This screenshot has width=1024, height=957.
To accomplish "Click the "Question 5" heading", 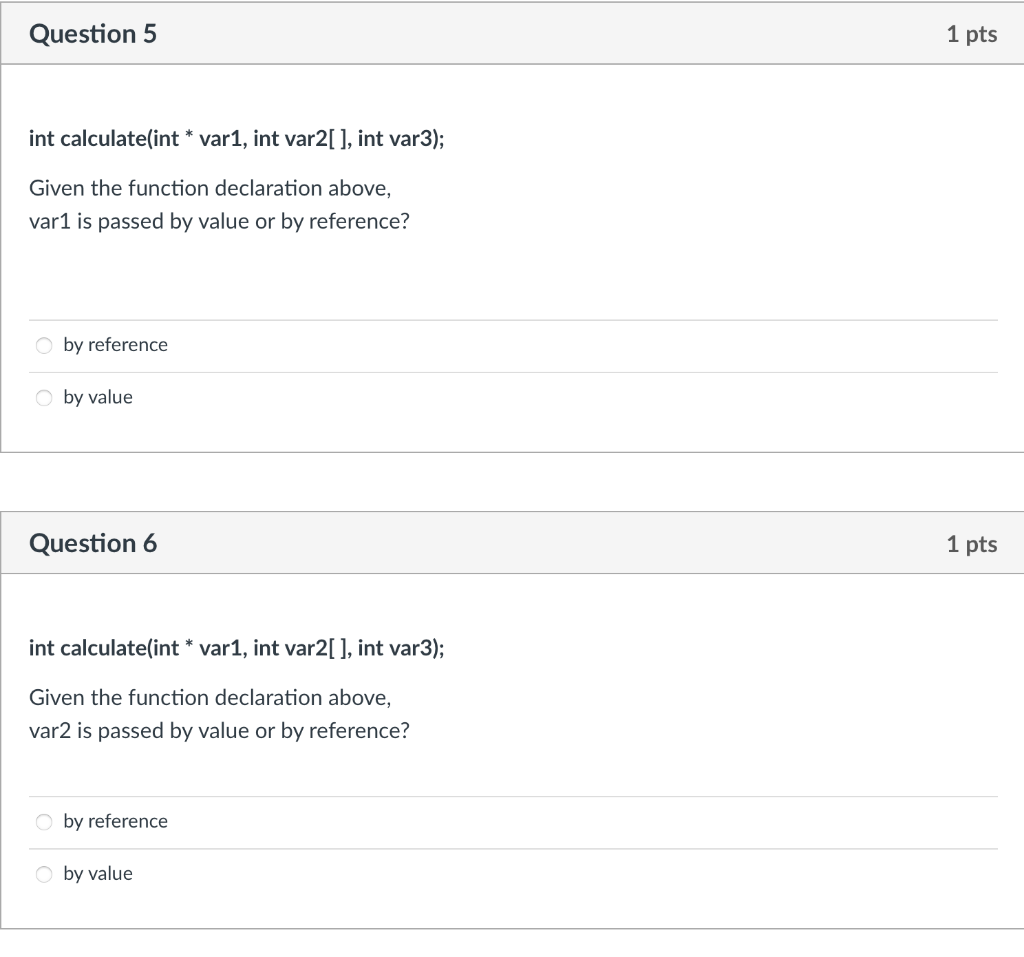I will pos(93,34).
